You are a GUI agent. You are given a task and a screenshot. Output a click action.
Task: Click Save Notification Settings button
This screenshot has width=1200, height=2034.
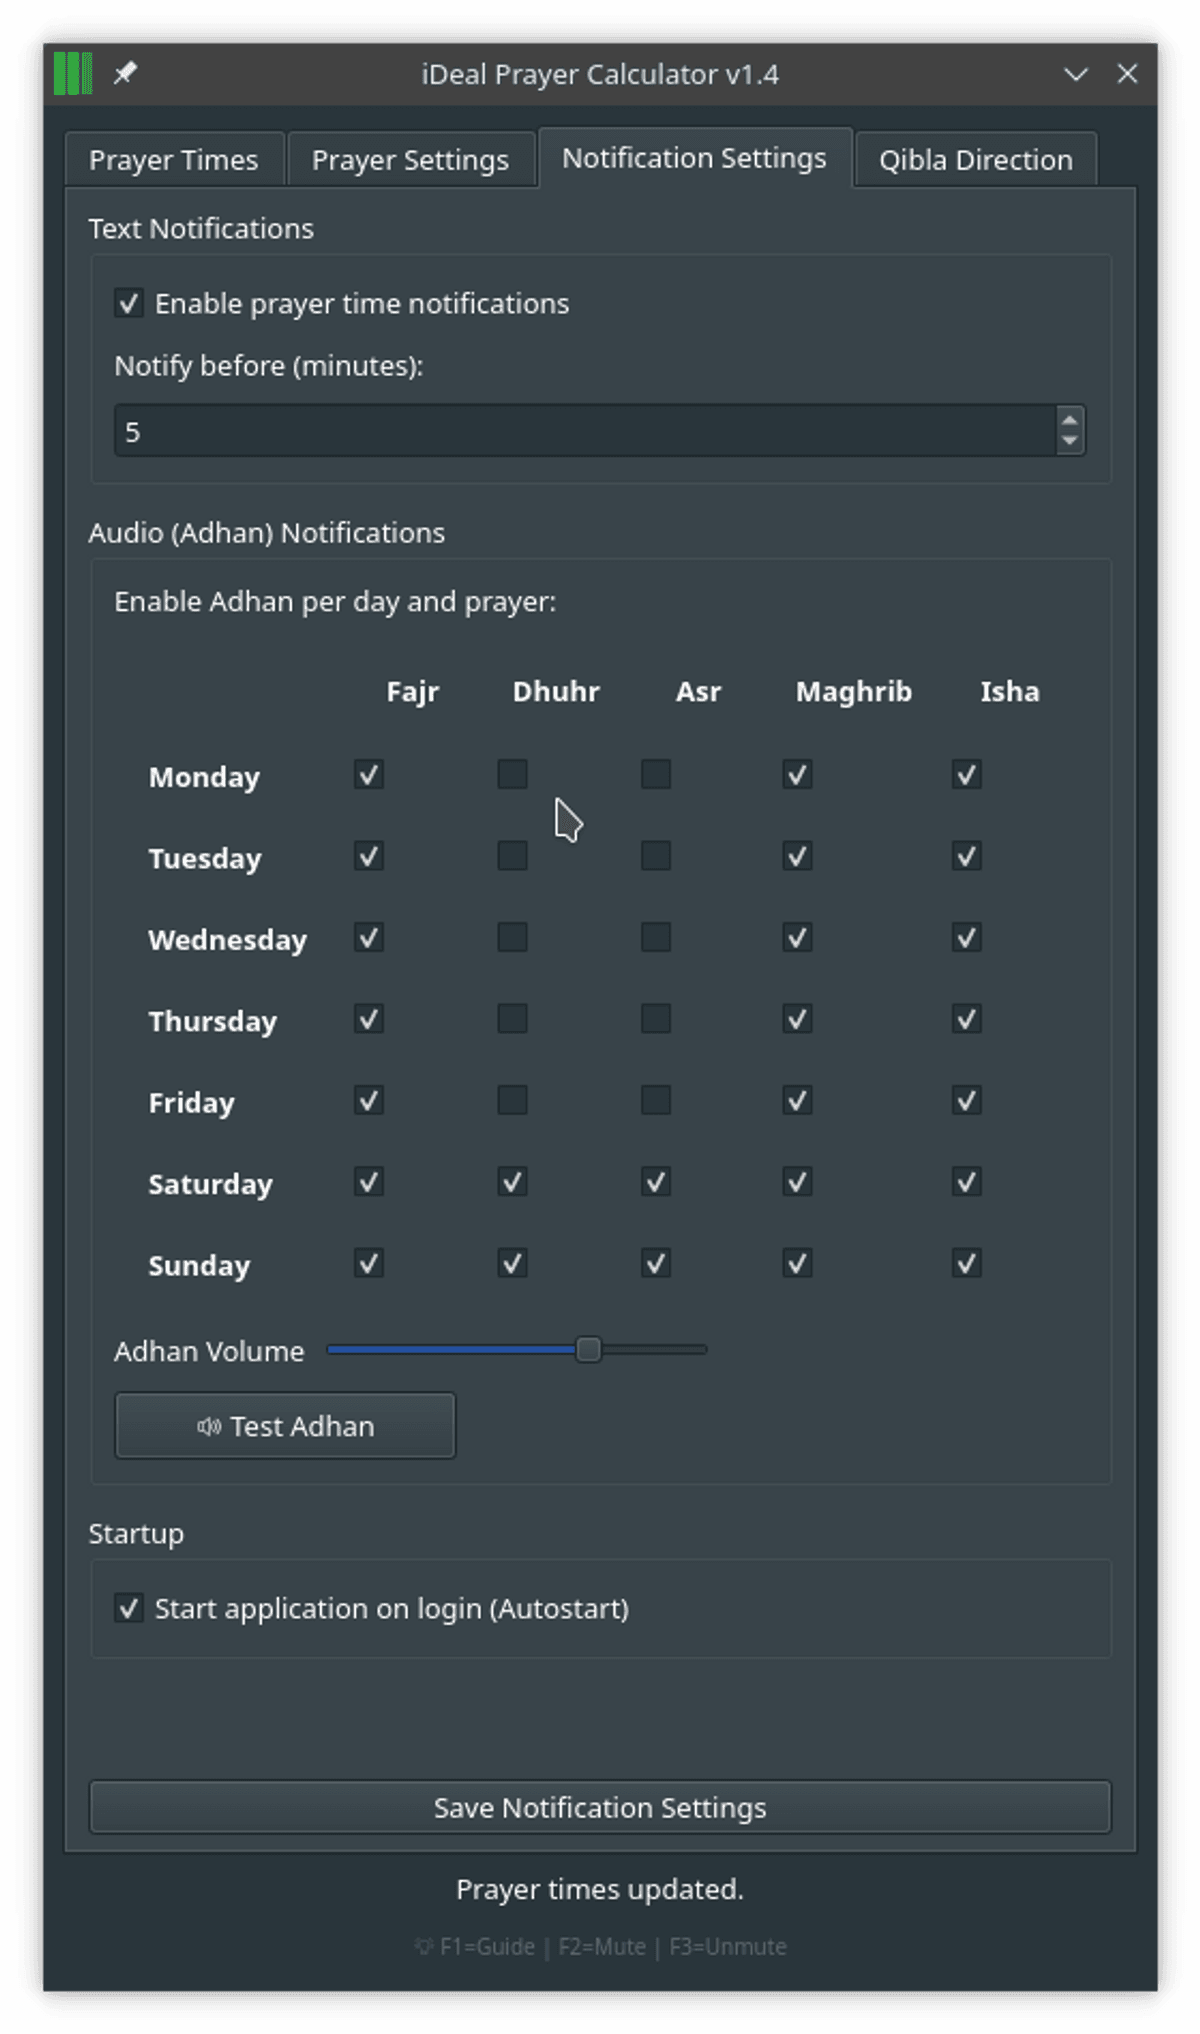point(600,1807)
